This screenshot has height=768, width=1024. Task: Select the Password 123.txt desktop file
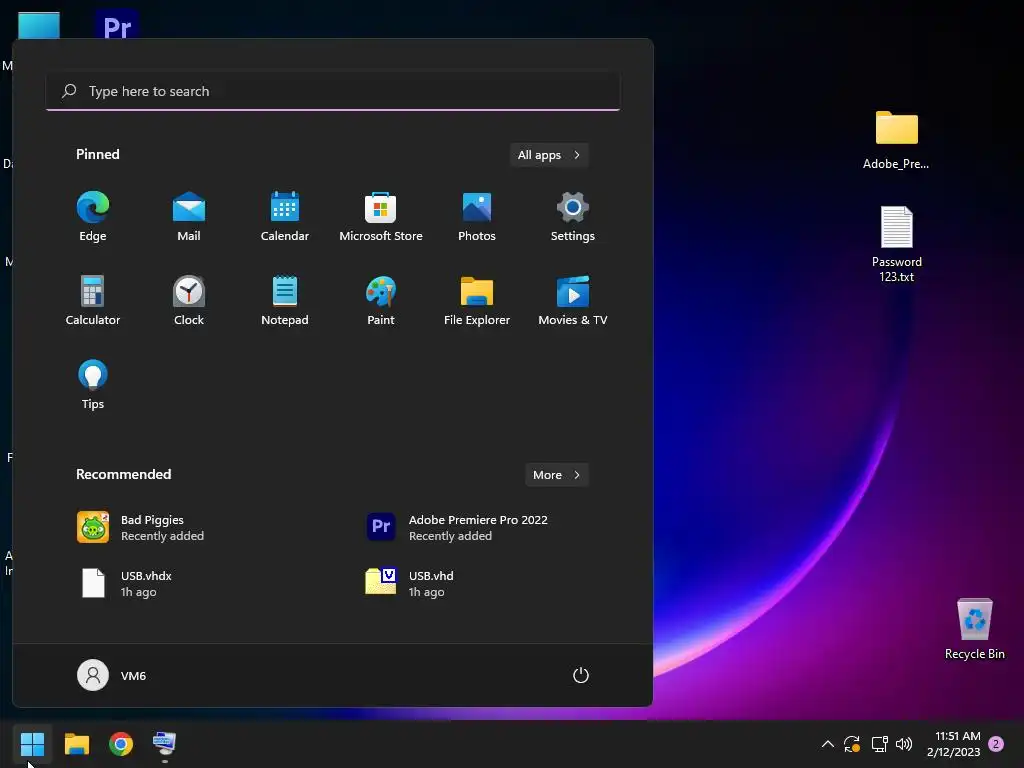click(897, 244)
